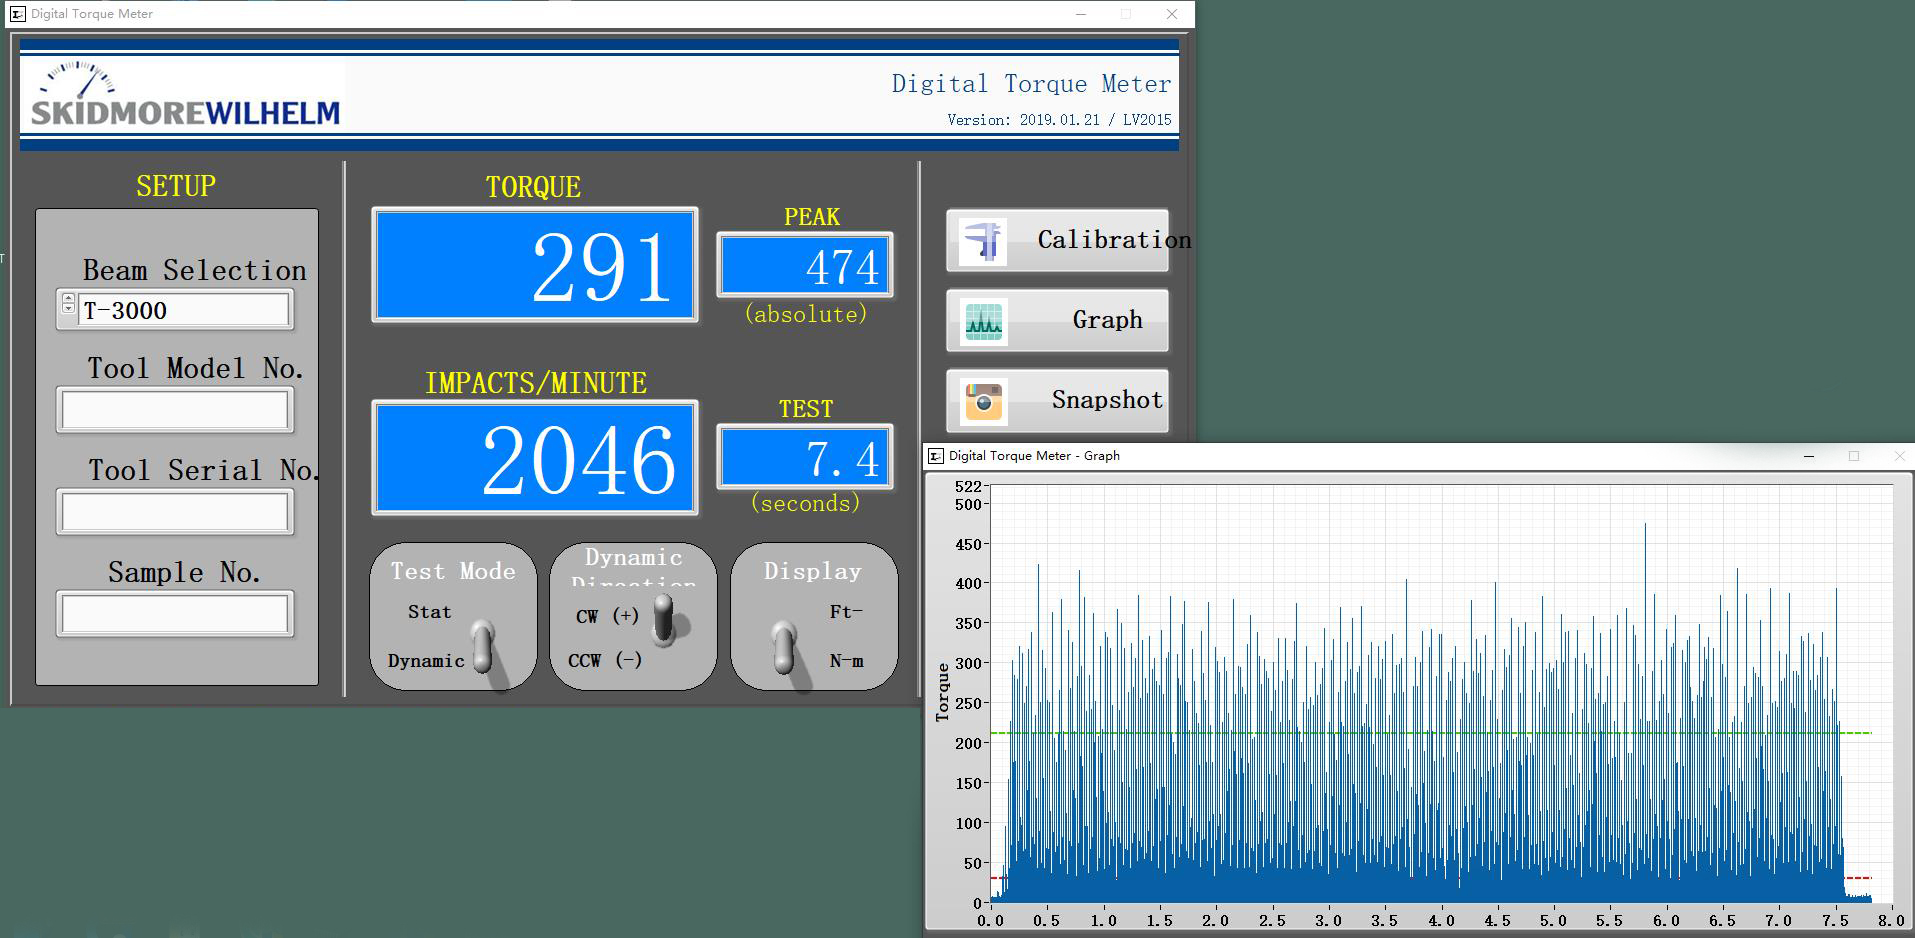The width and height of the screenshot is (1915, 938).
Task: Focus the Sample No. input field
Action: pos(175,614)
